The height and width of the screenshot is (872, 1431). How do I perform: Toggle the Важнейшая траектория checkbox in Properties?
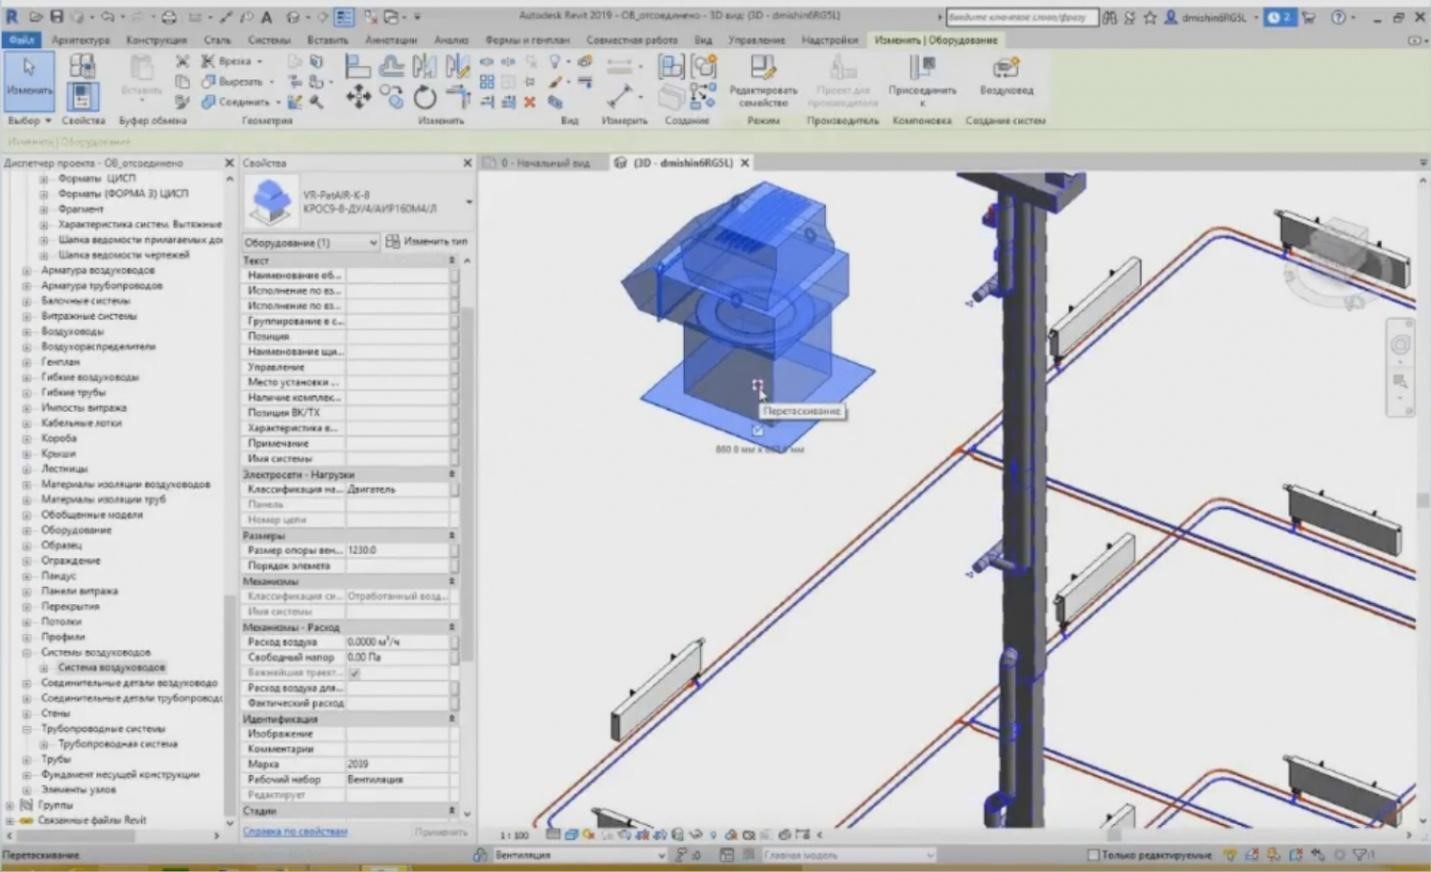coord(355,673)
